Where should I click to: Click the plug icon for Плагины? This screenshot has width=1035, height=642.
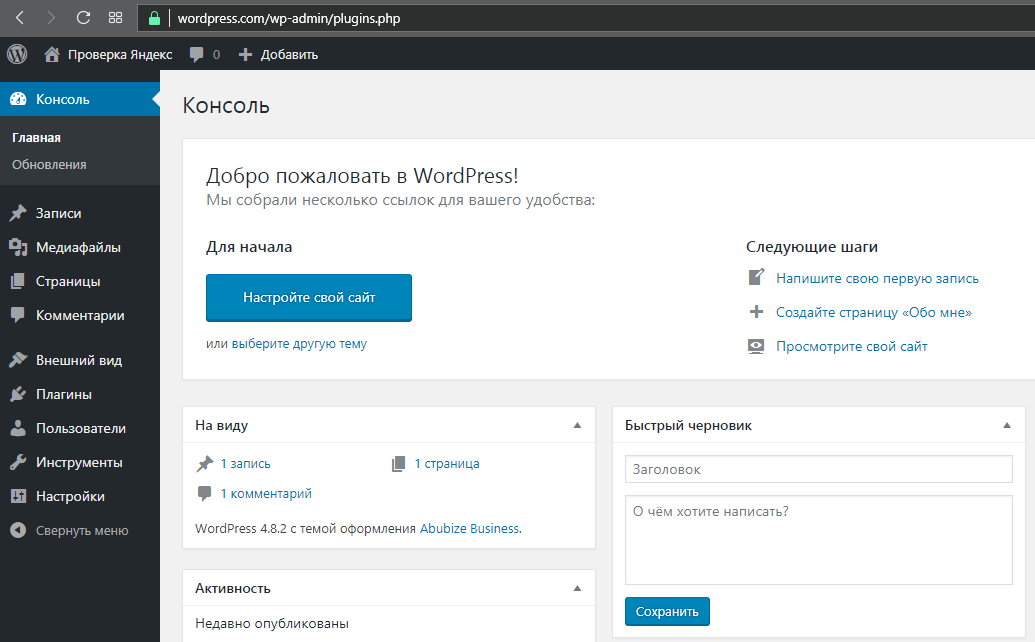17,394
